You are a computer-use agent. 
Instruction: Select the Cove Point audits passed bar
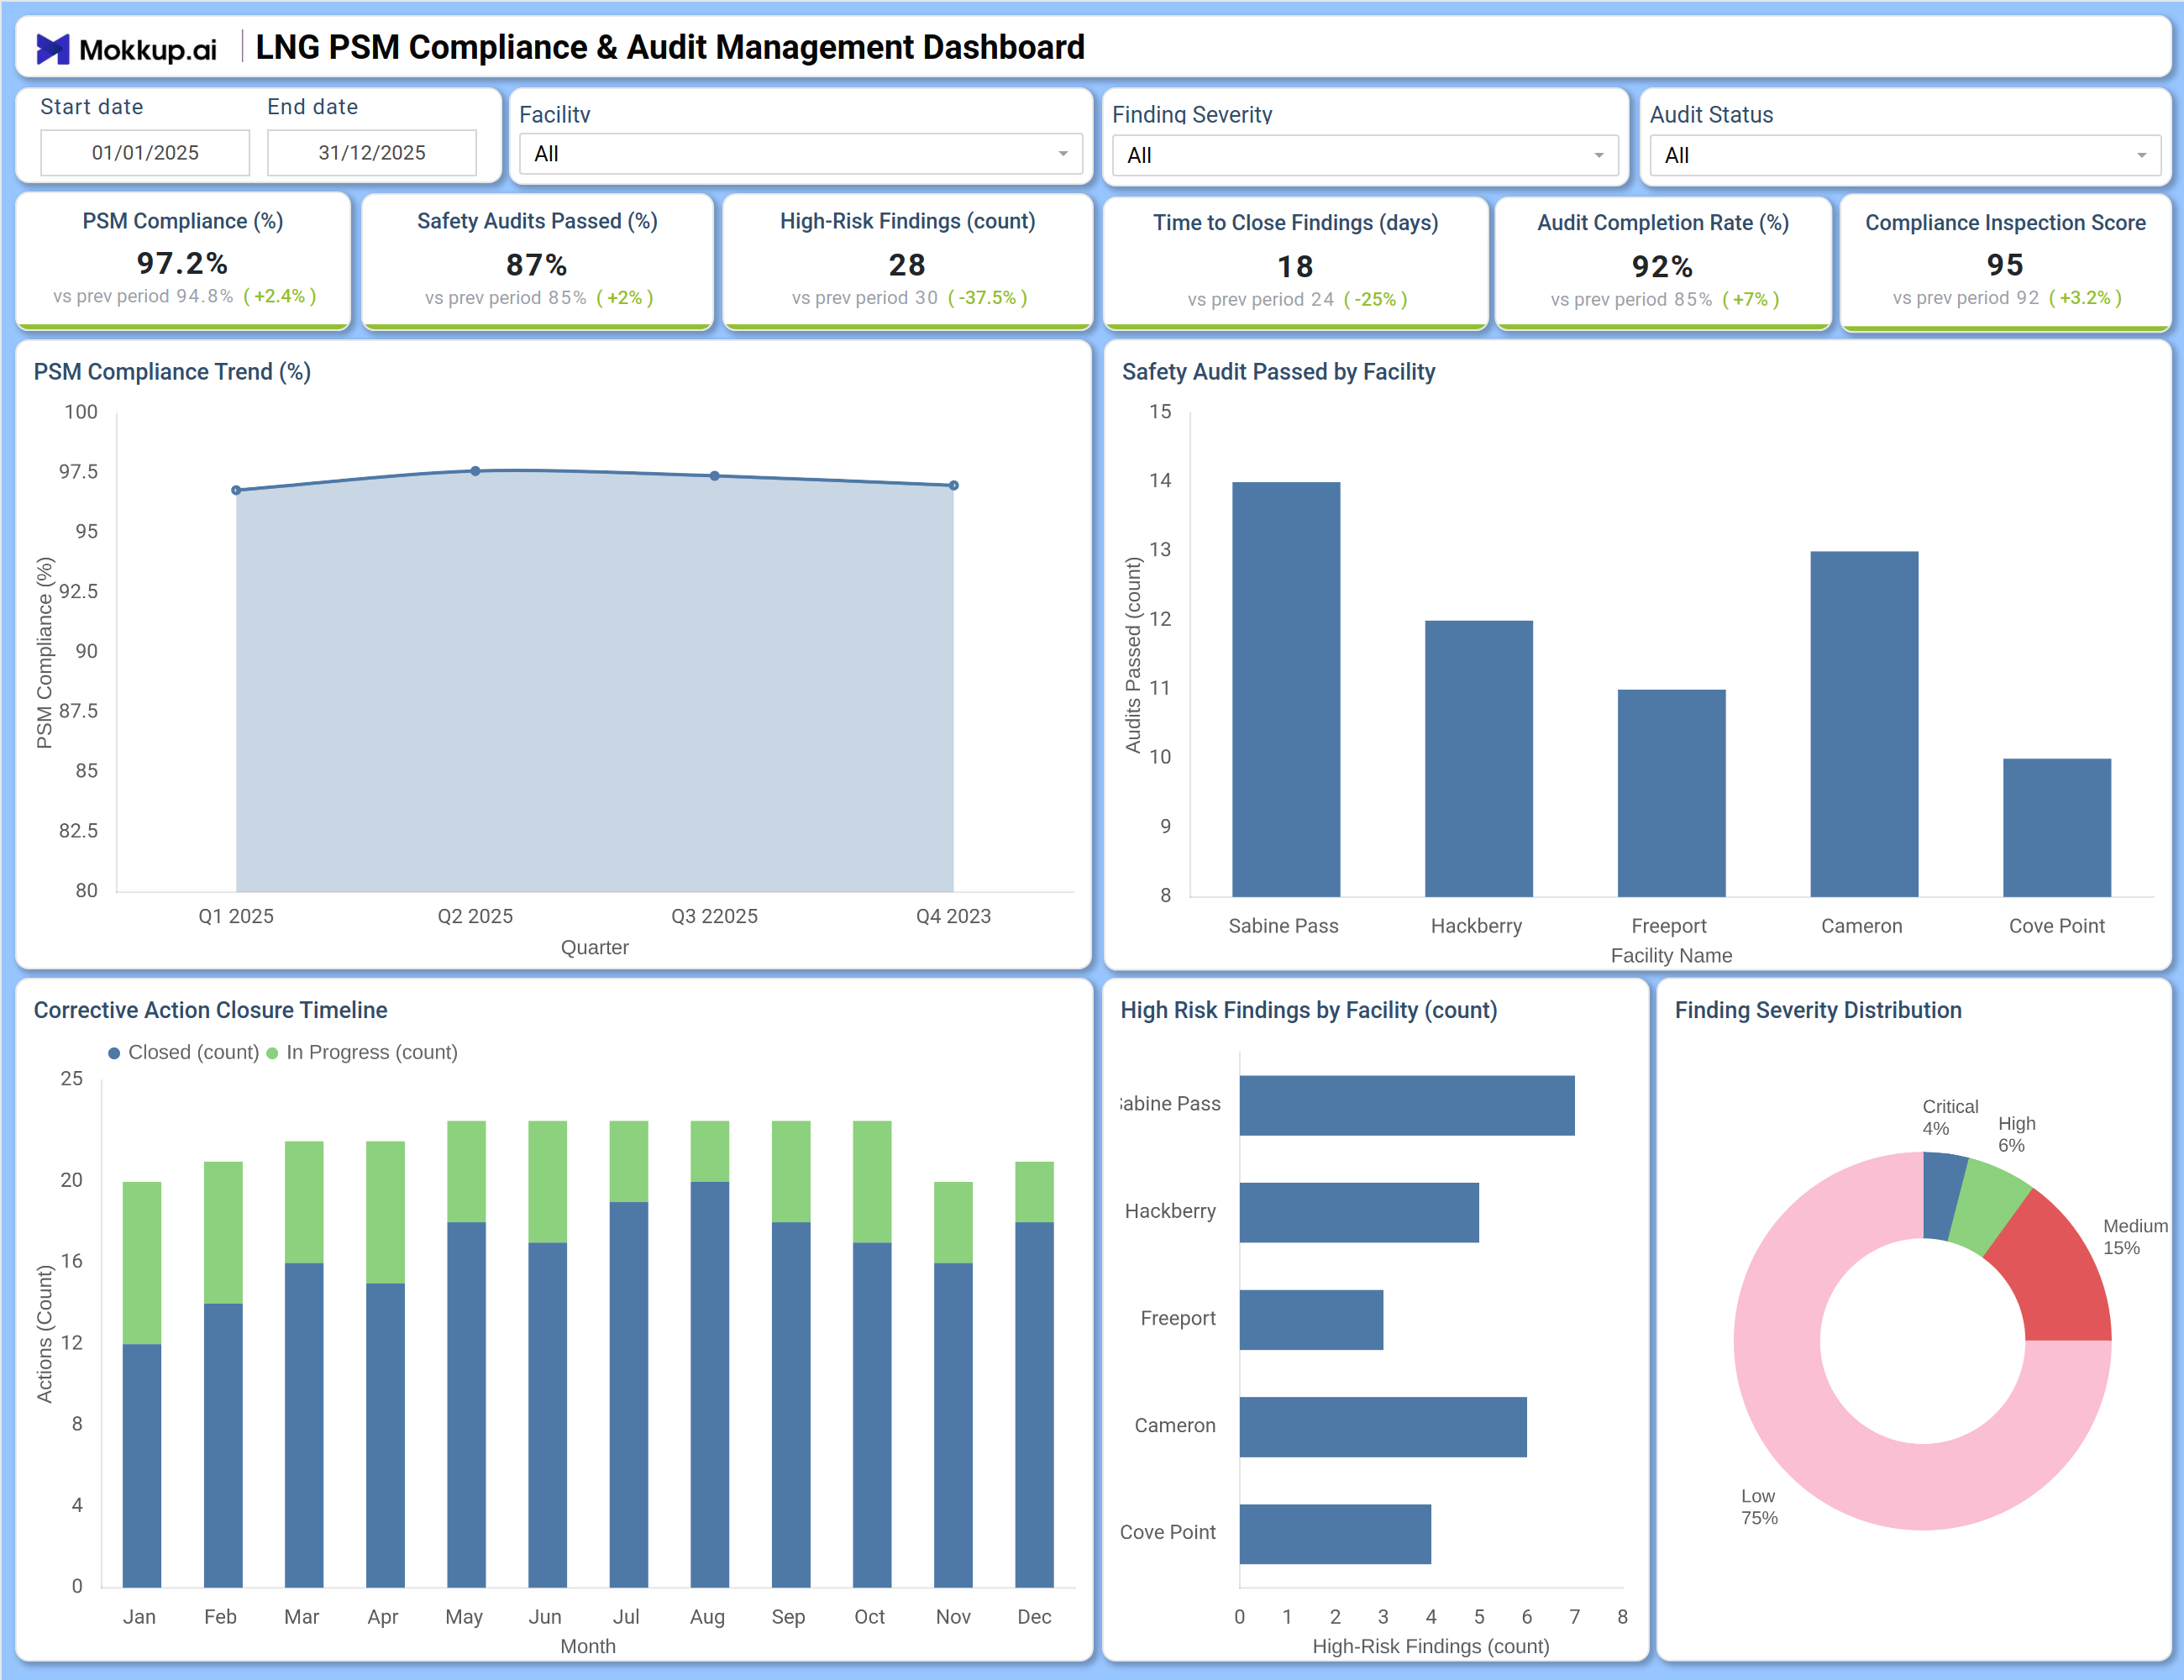pos(2057,827)
